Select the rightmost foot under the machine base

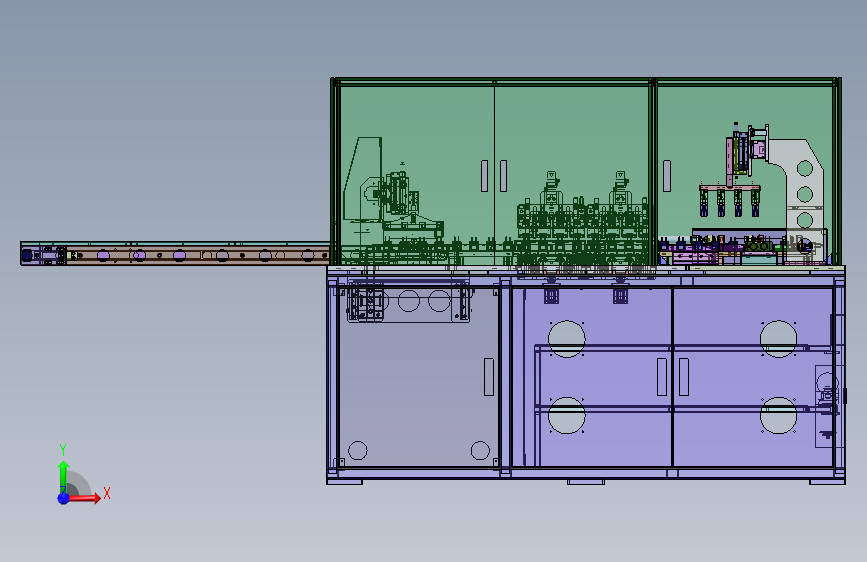(827, 482)
